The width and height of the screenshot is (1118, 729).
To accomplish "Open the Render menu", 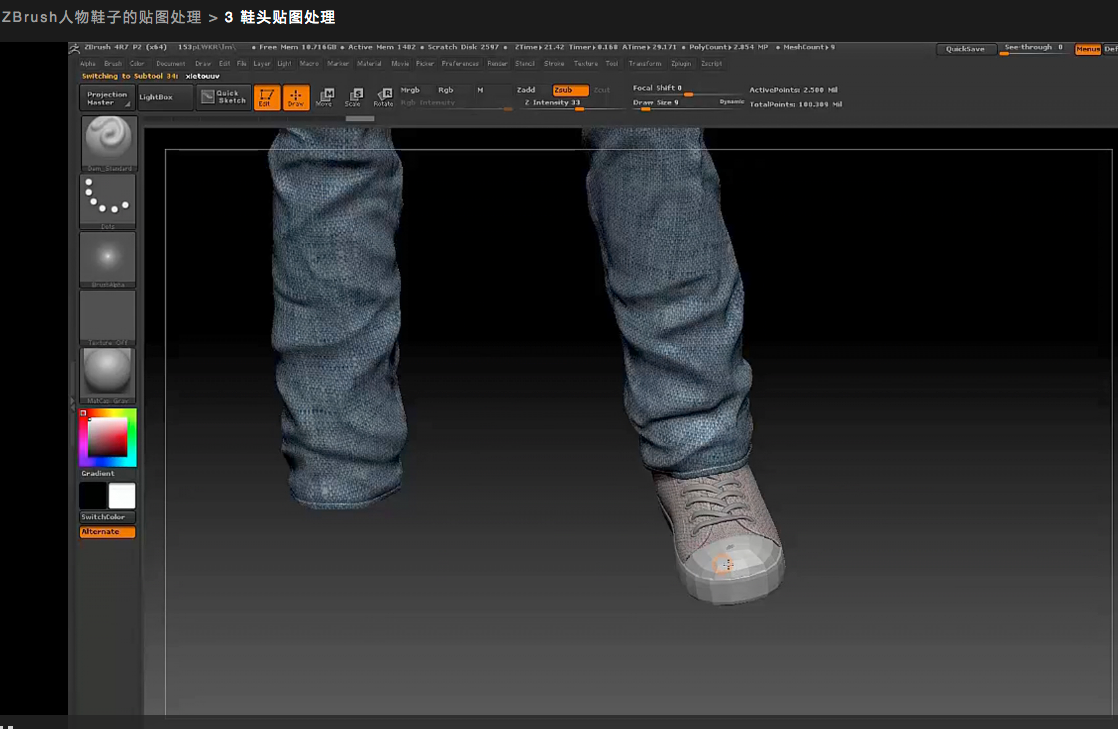I will pyautogui.click(x=497, y=63).
